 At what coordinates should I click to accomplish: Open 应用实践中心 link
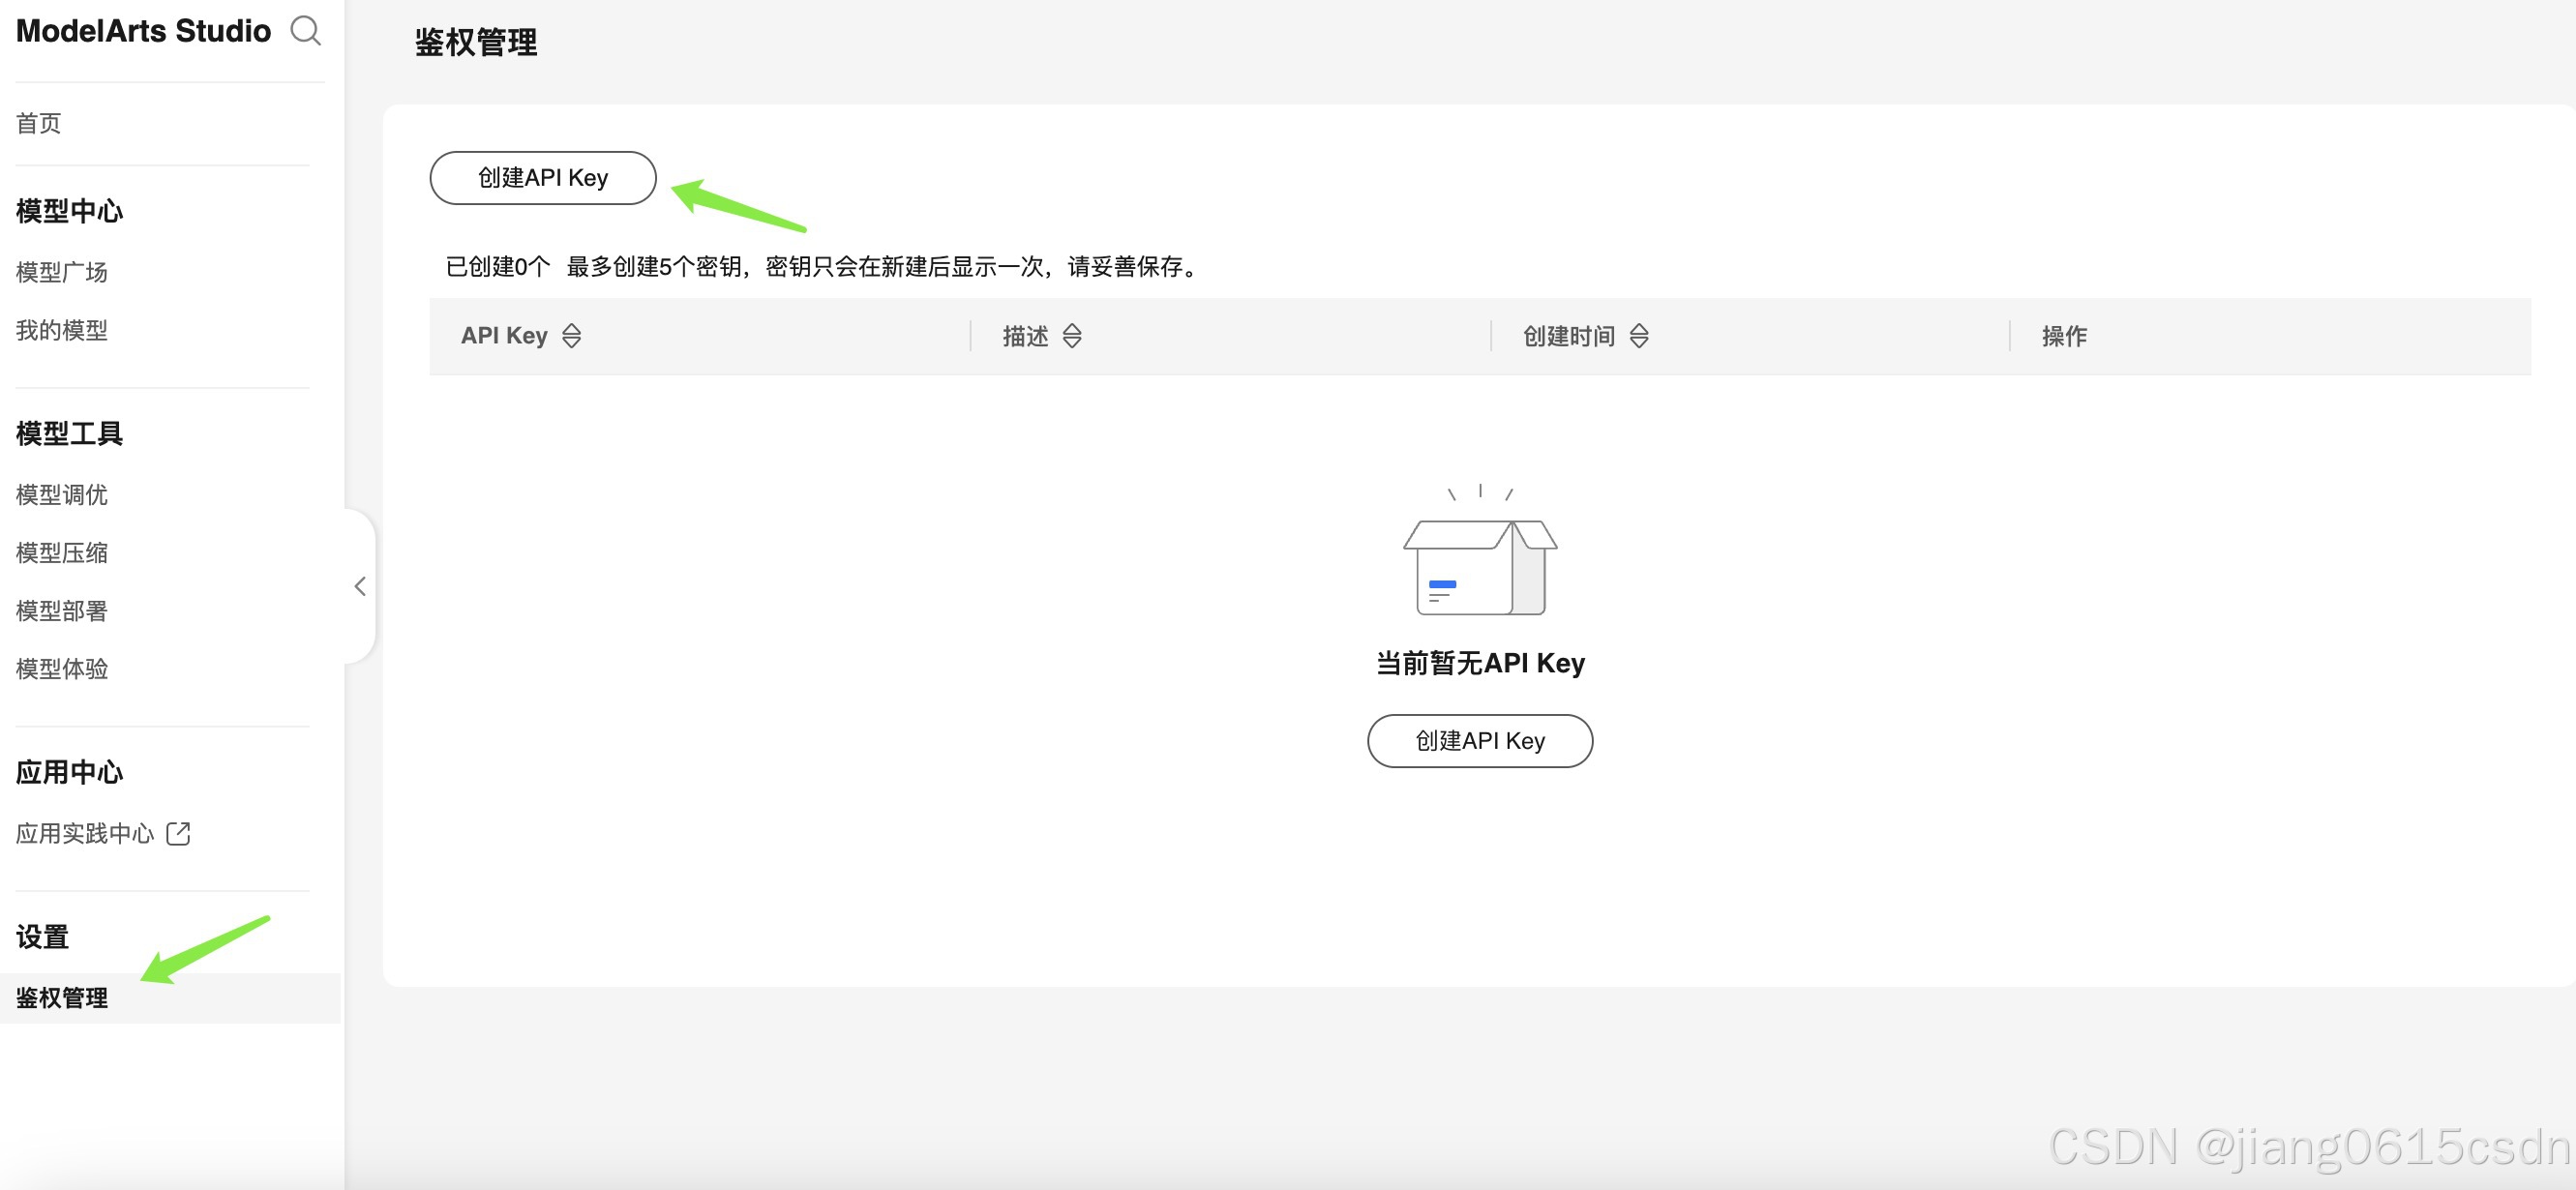(86, 833)
